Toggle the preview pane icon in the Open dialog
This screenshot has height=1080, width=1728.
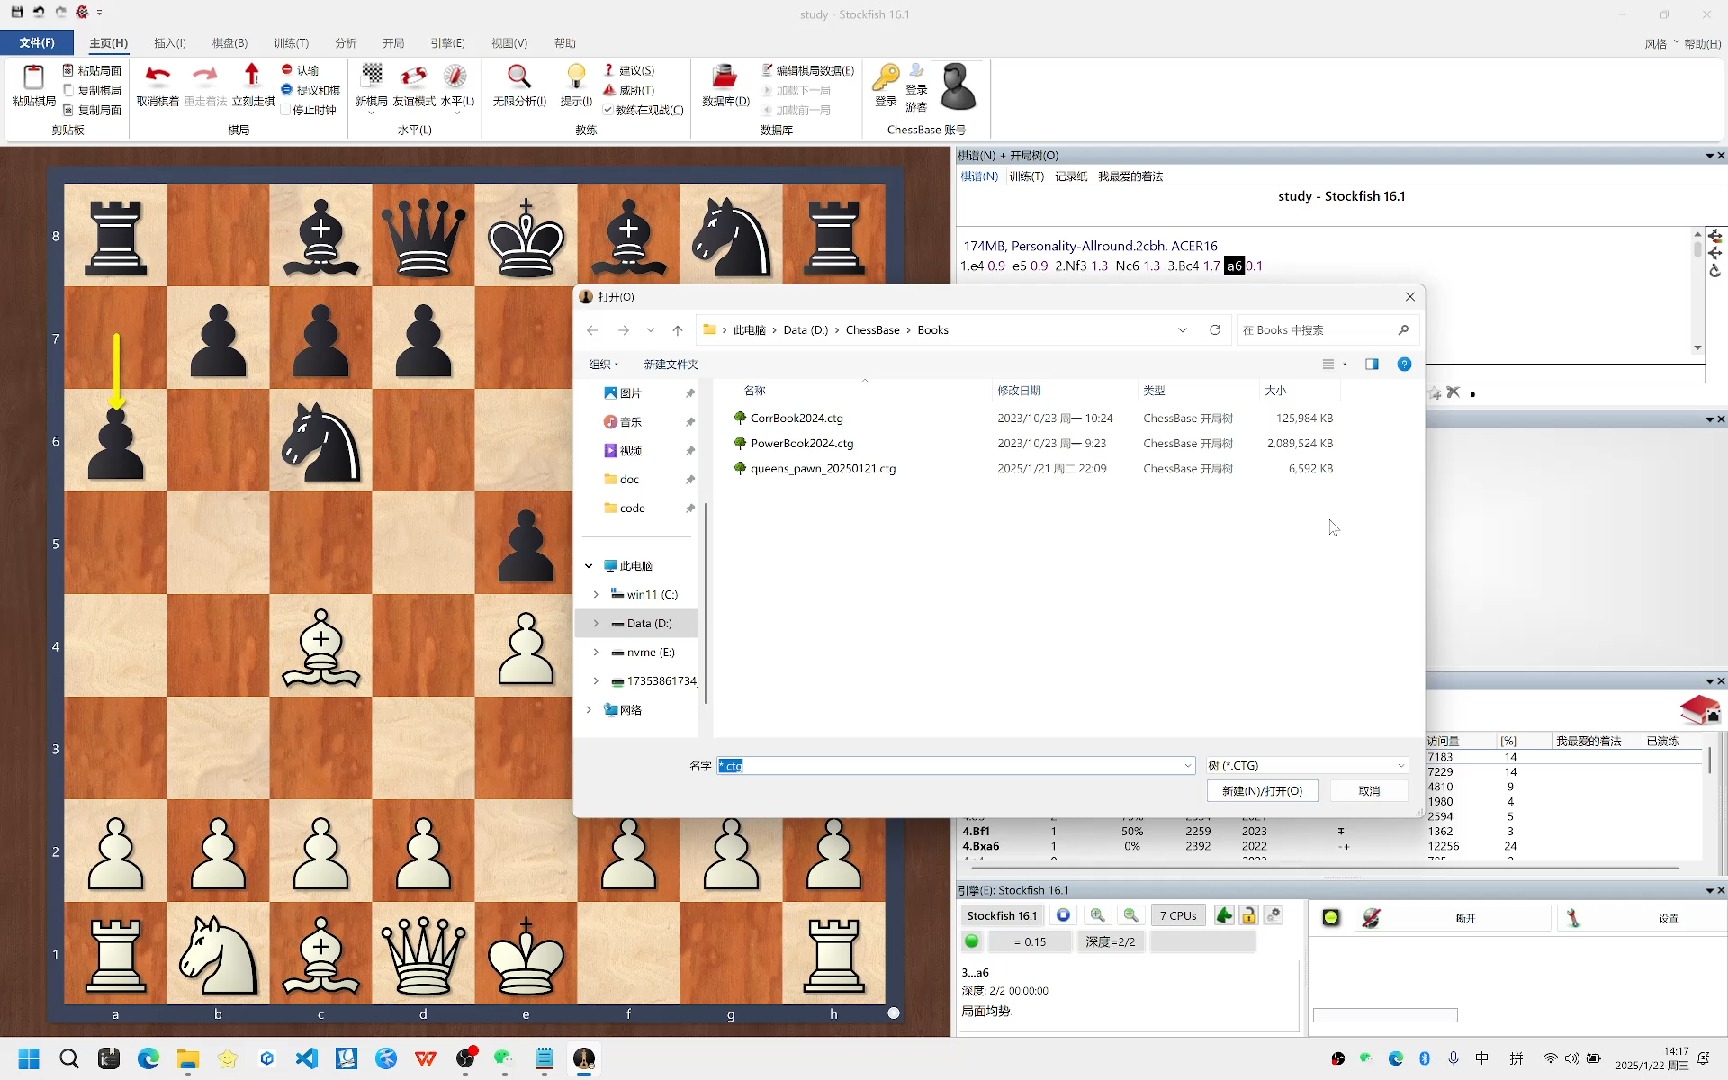click(1372, 364)
